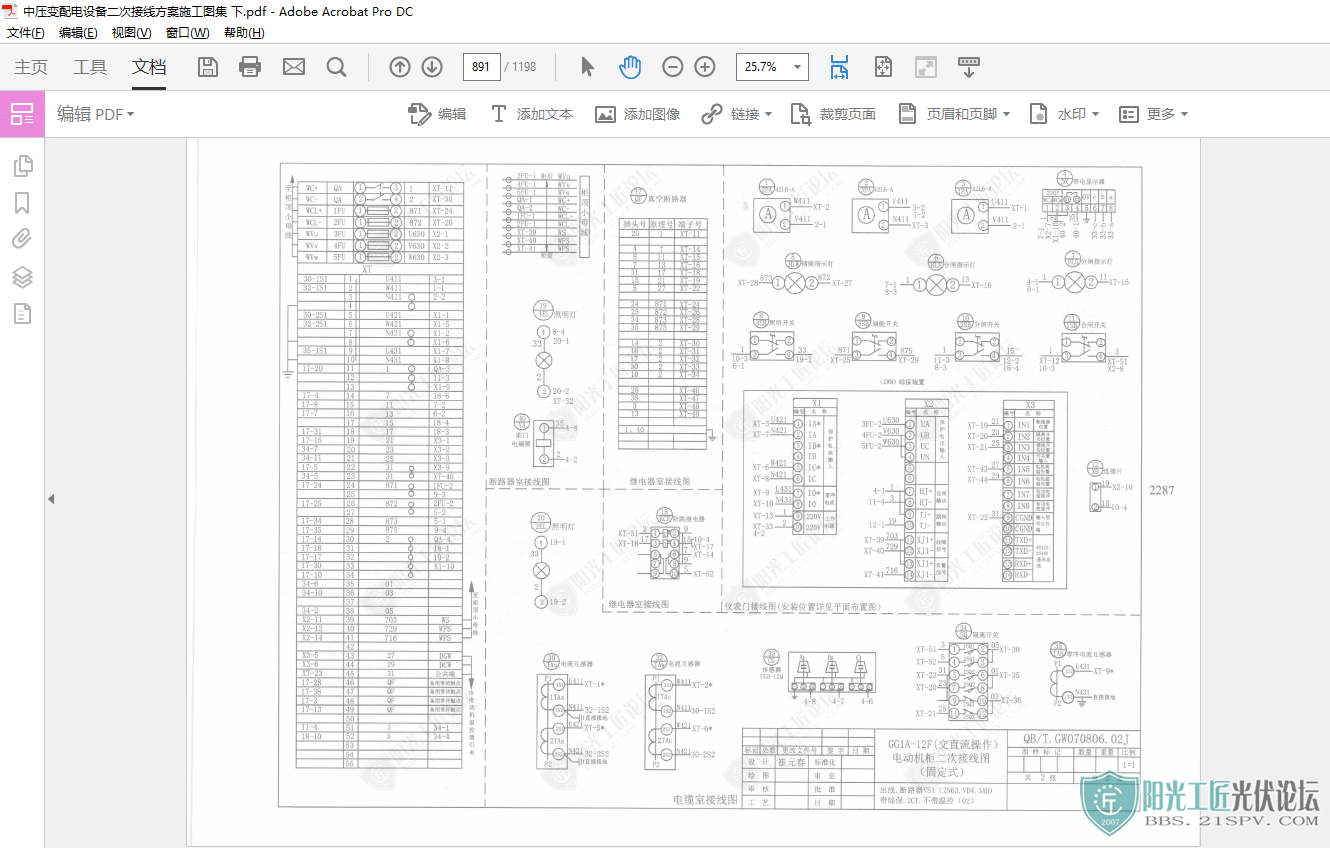Open the Find text magnifier icon
This screenshot has width=1330, height=848.
pyautogui.click(x=337, y=67)
